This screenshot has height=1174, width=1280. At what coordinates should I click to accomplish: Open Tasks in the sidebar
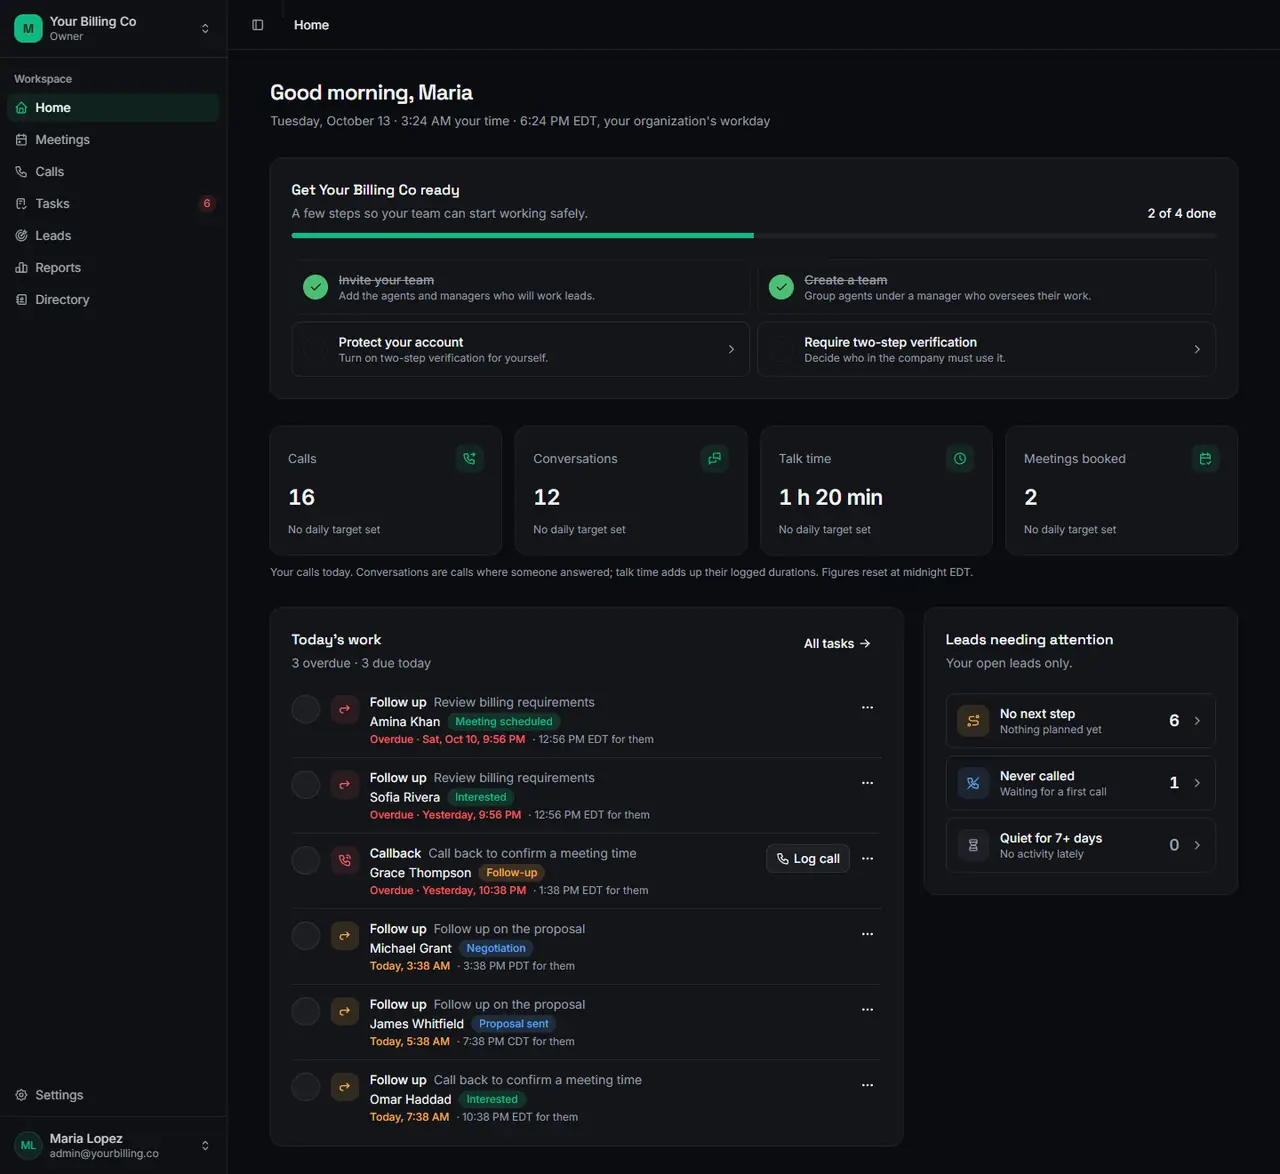(x=113, y=204)
